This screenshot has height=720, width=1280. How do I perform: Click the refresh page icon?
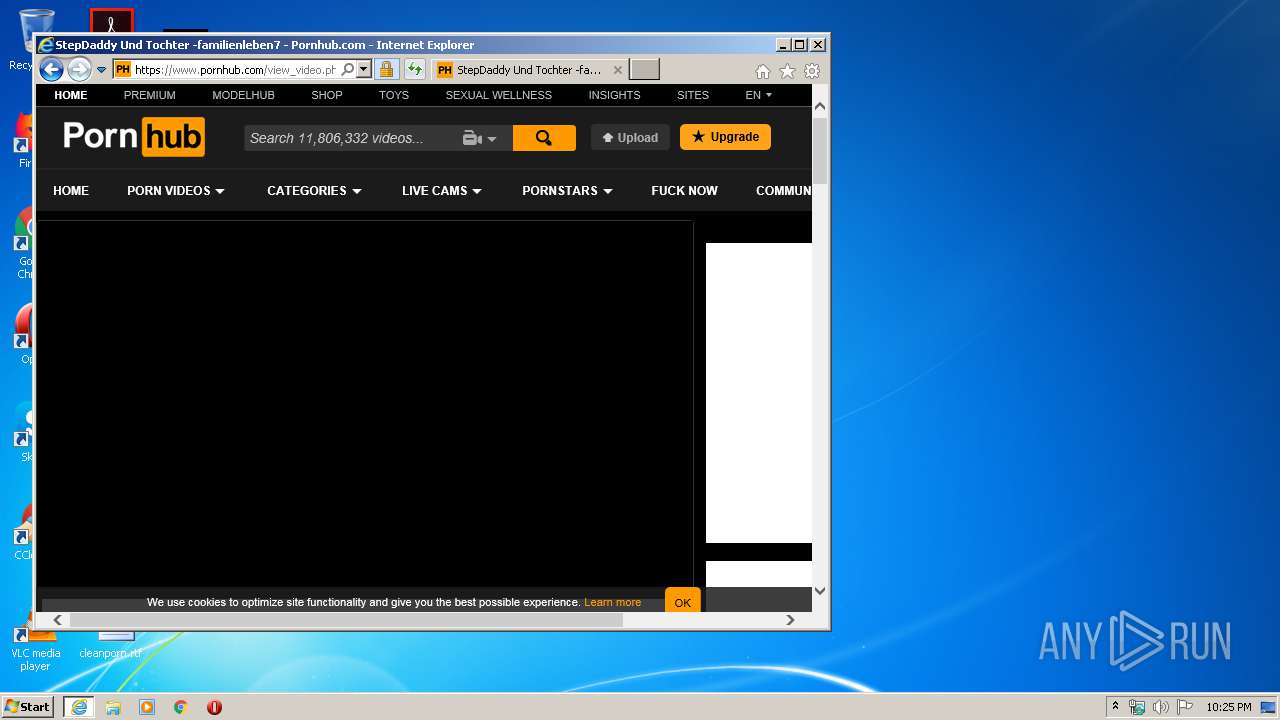[414, 70]
